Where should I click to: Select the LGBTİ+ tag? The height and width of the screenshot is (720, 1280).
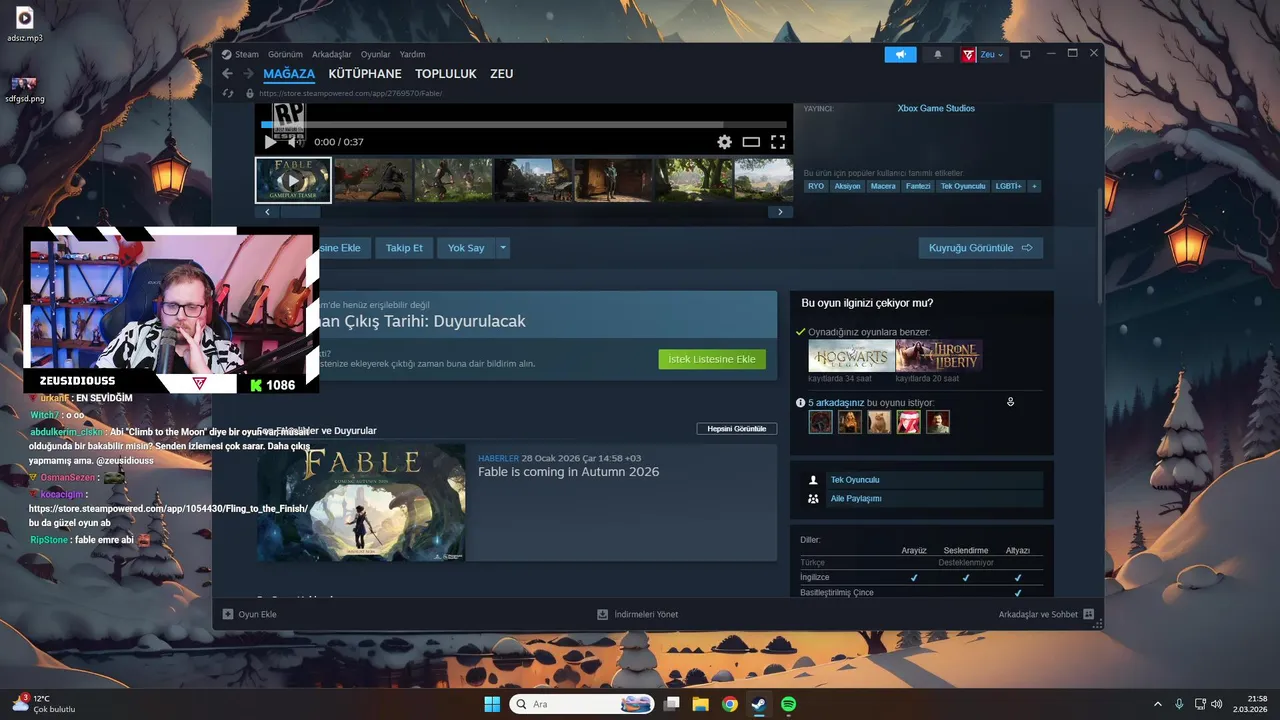[x=1008, y=186]
